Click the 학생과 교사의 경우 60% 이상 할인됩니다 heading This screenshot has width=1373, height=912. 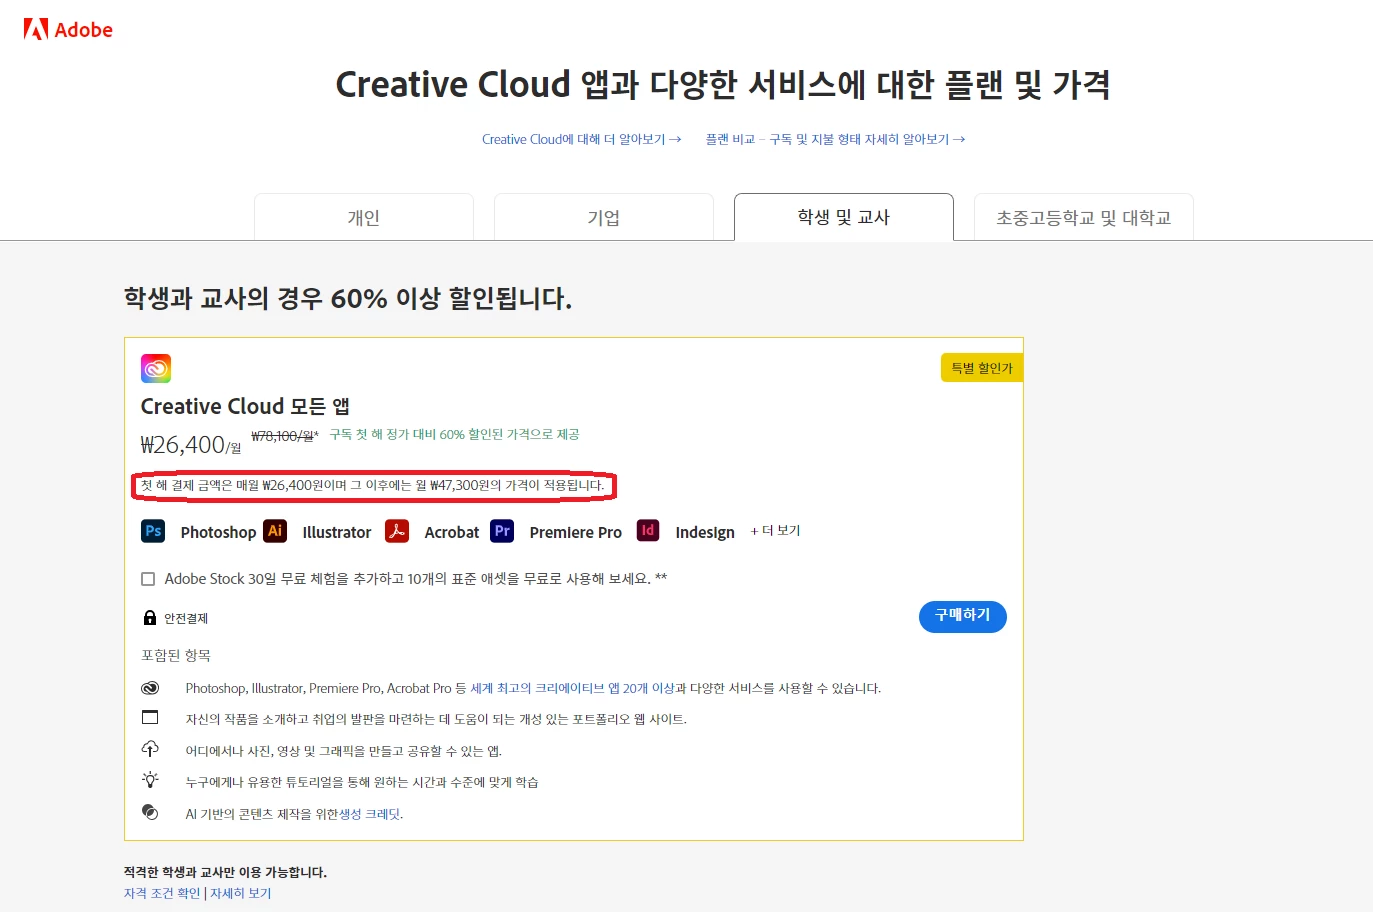348,298
